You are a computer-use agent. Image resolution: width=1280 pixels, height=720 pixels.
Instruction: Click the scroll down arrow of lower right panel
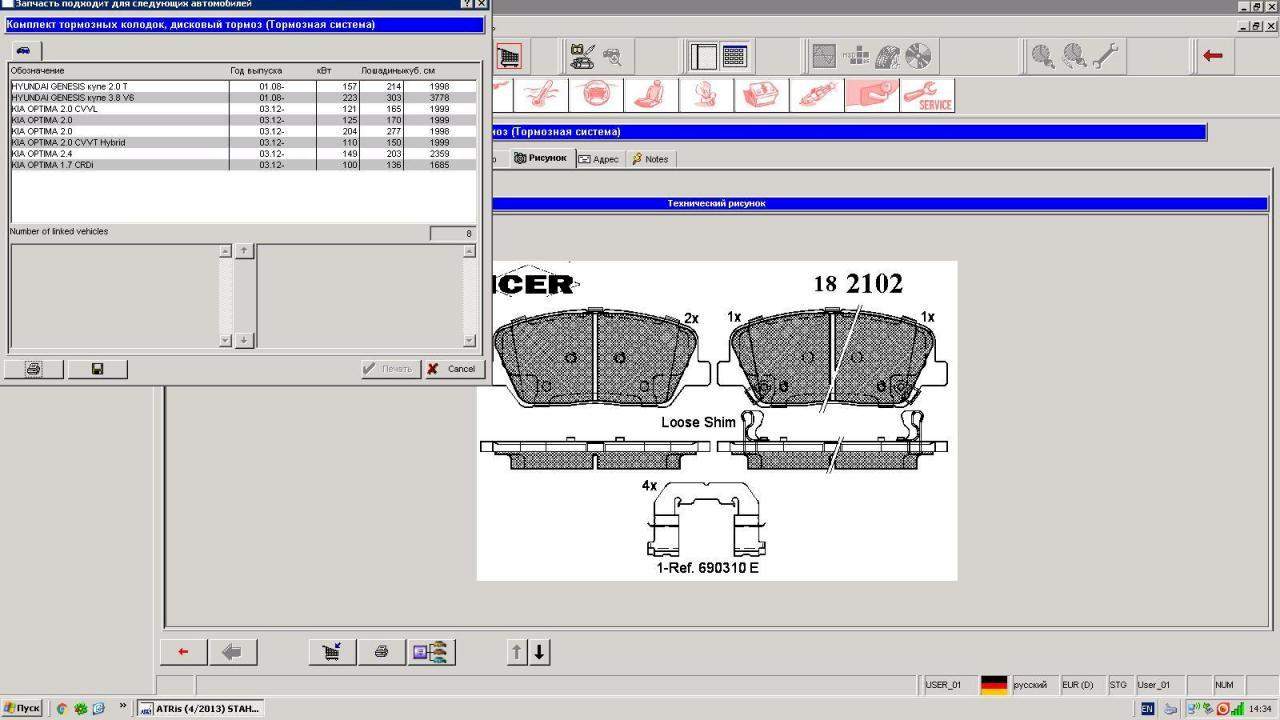click(x=470, y=340)
